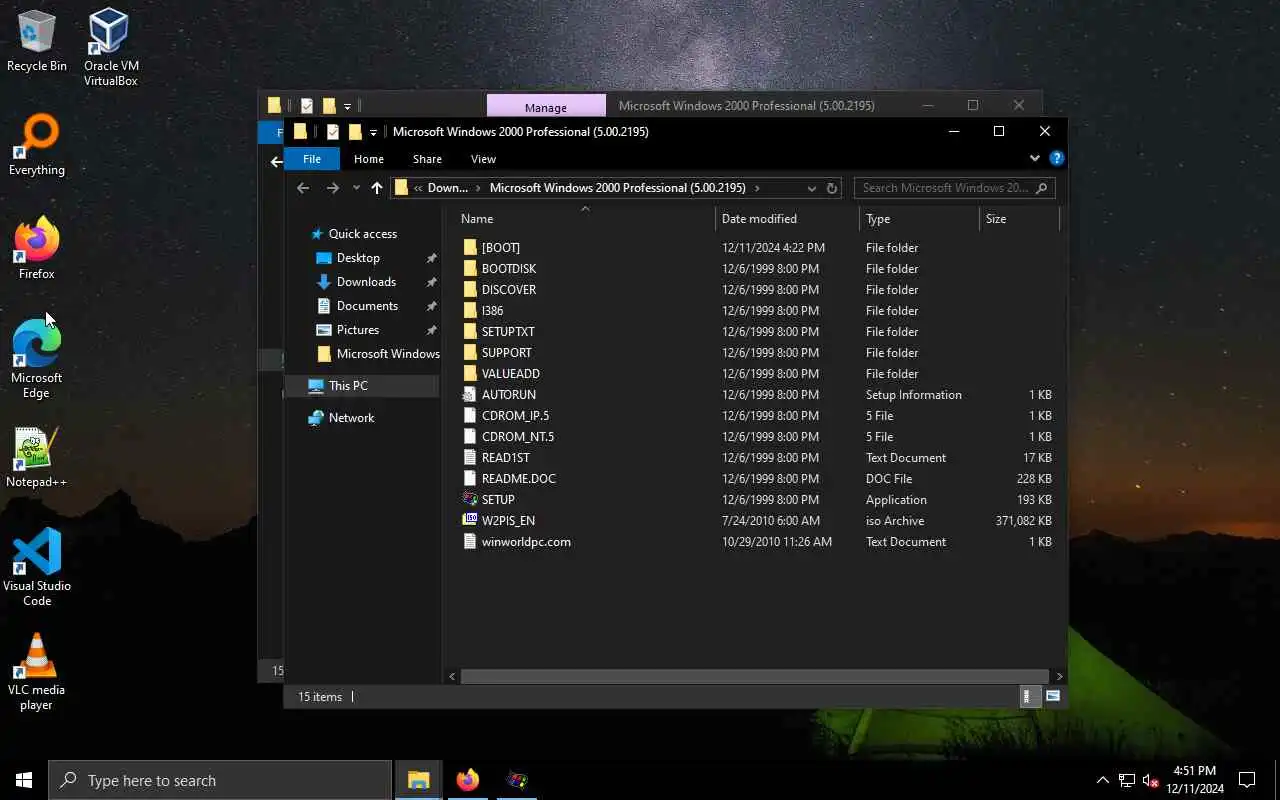Click the Firefox taskbar icon
1280x800 pixels.
(x=467, y=780)
